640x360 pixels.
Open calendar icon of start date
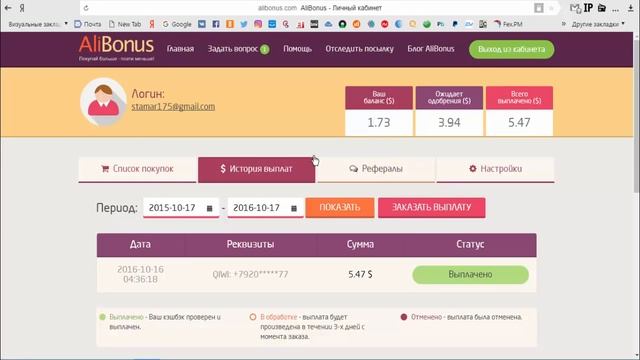point(209,208)
